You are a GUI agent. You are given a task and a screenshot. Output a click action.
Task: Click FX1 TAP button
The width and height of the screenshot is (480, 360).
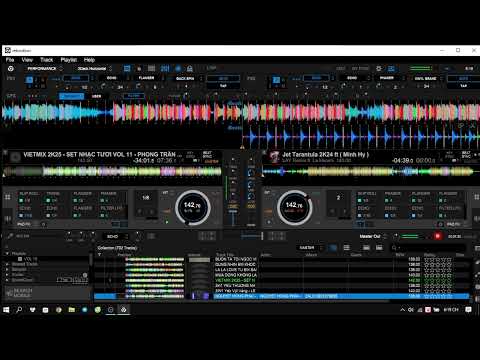(x=223, y=86)
